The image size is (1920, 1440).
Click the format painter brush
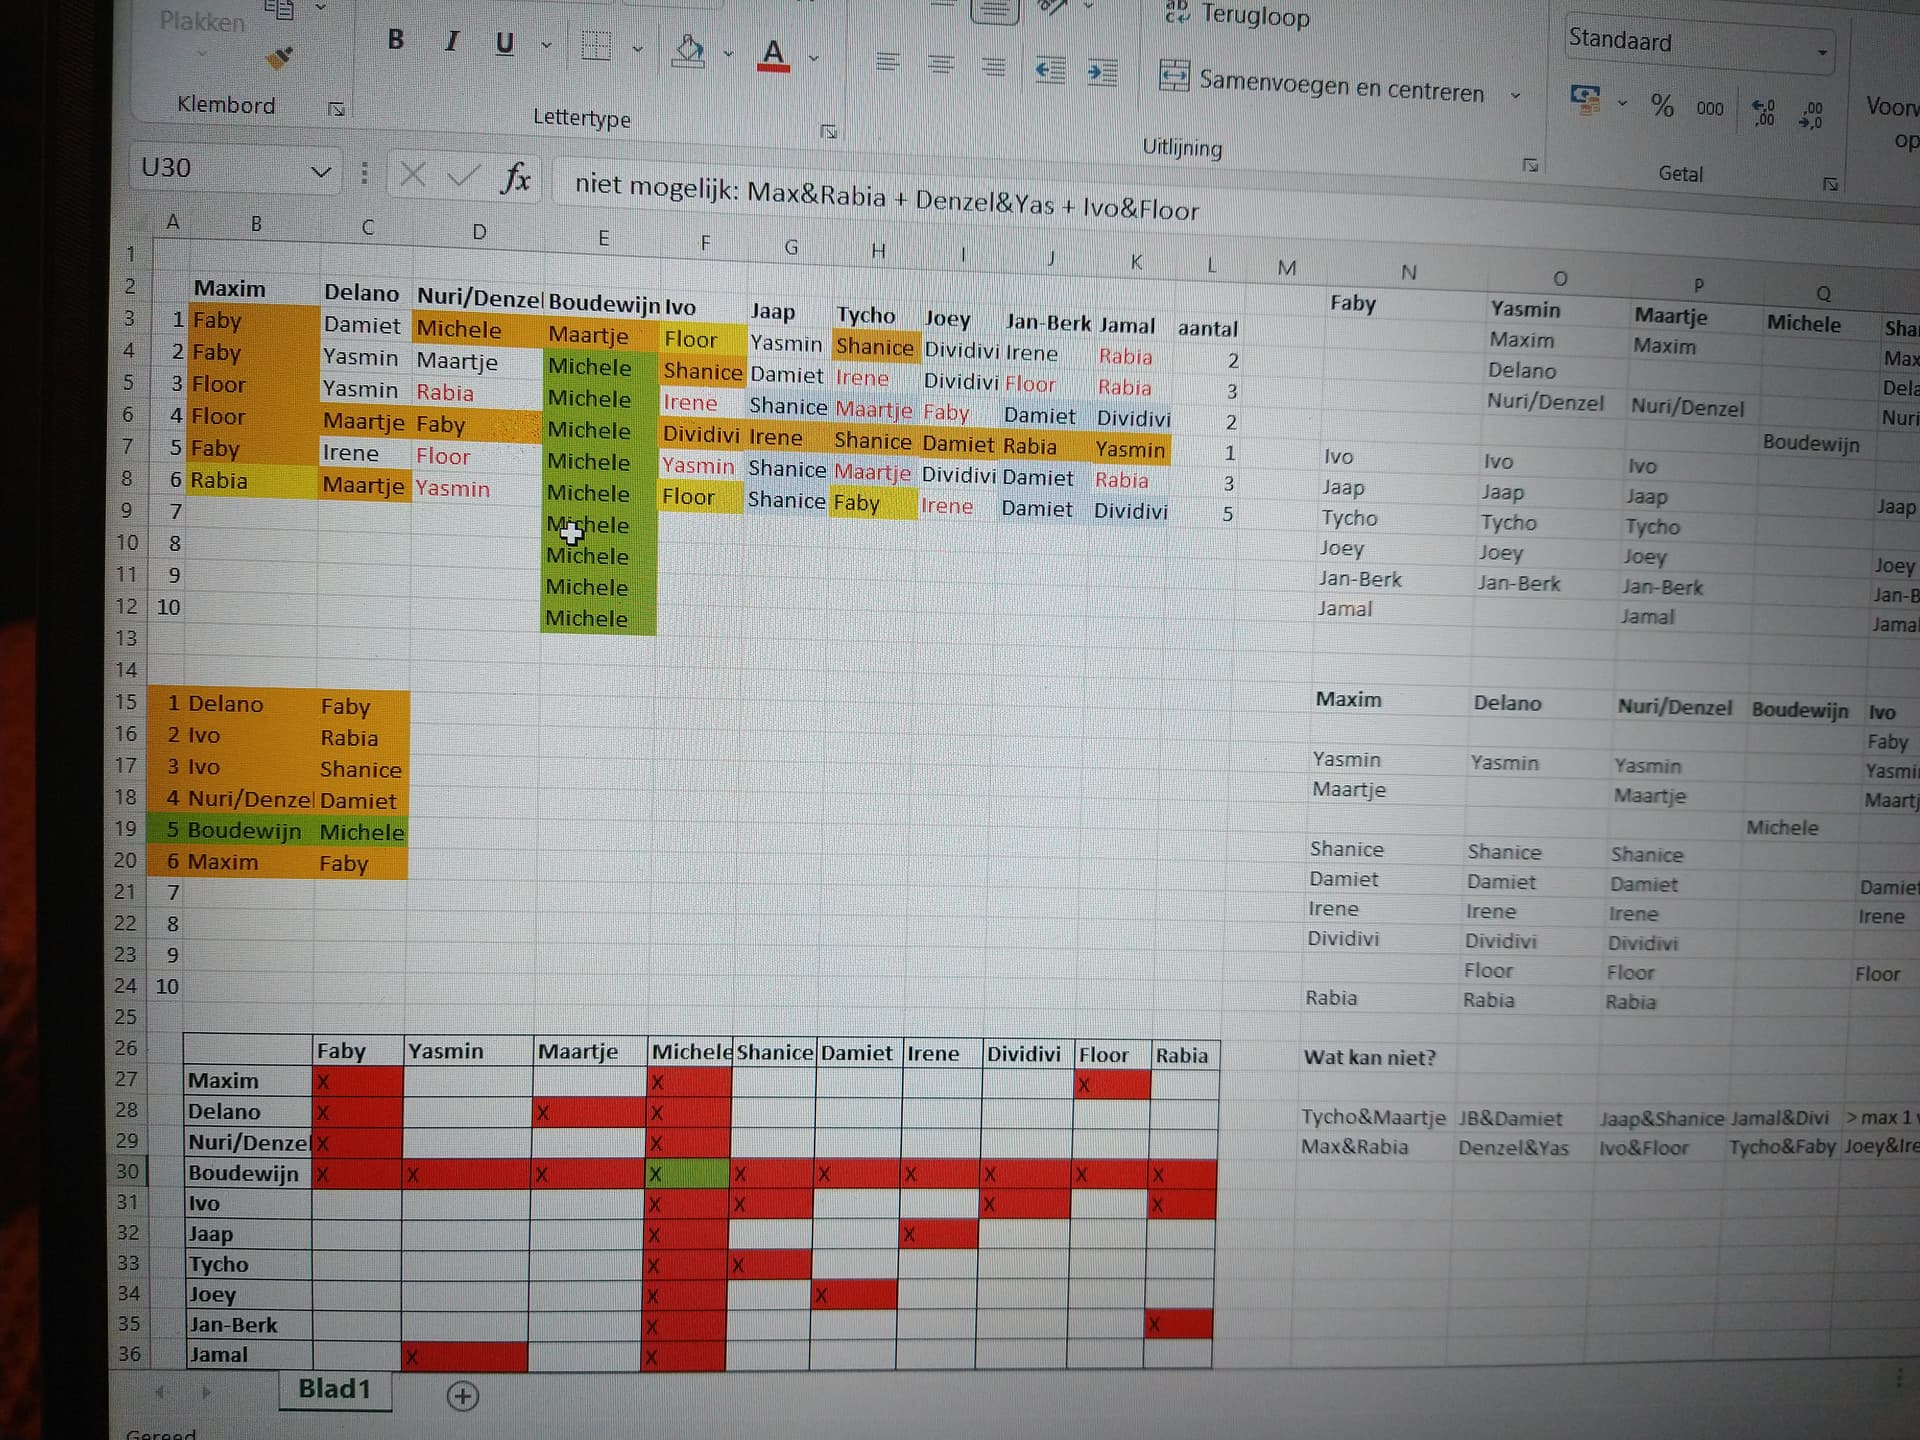click(x=280, y=58)
